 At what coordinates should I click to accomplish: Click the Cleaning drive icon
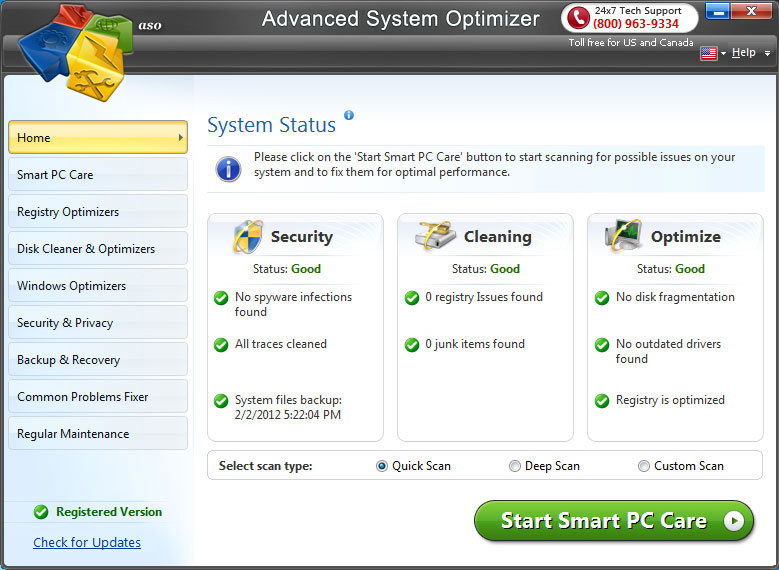(x=436, y=237)
